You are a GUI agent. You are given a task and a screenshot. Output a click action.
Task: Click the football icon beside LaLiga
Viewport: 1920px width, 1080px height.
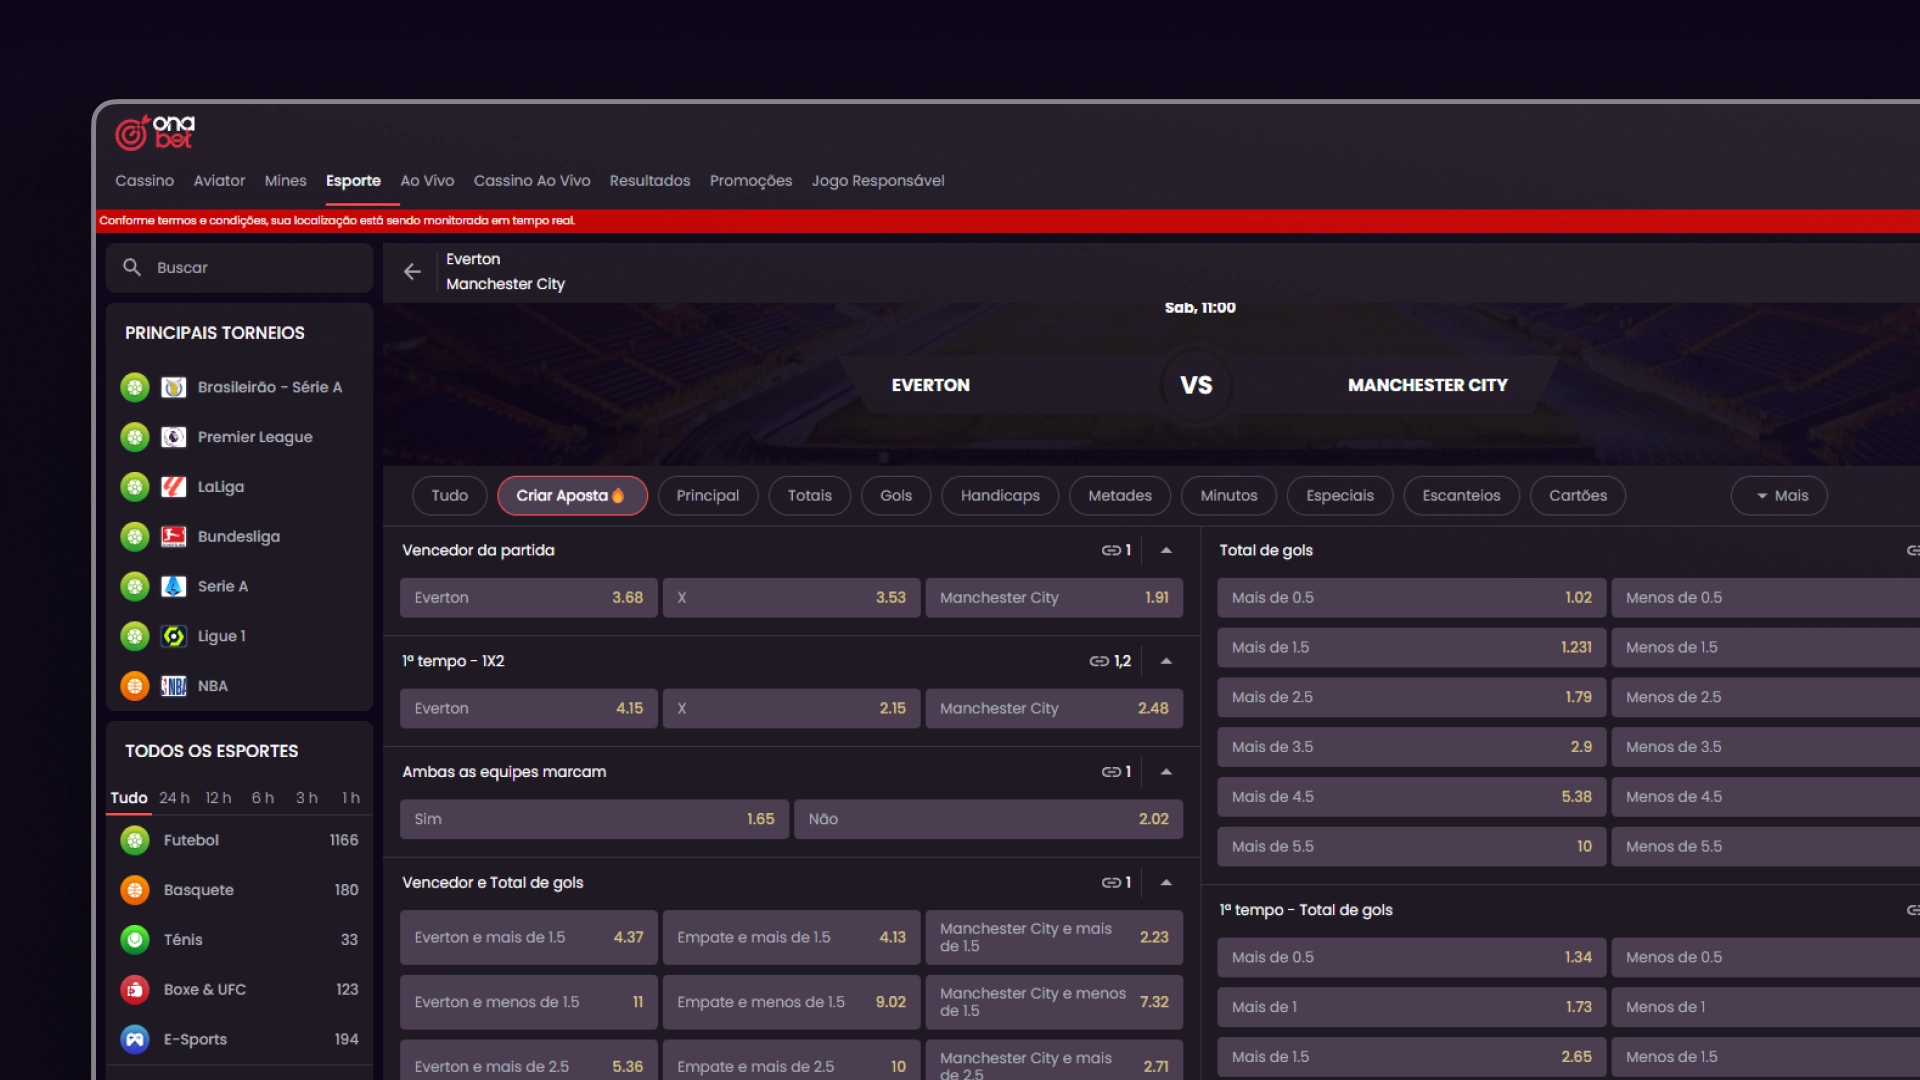pos(134,487)
